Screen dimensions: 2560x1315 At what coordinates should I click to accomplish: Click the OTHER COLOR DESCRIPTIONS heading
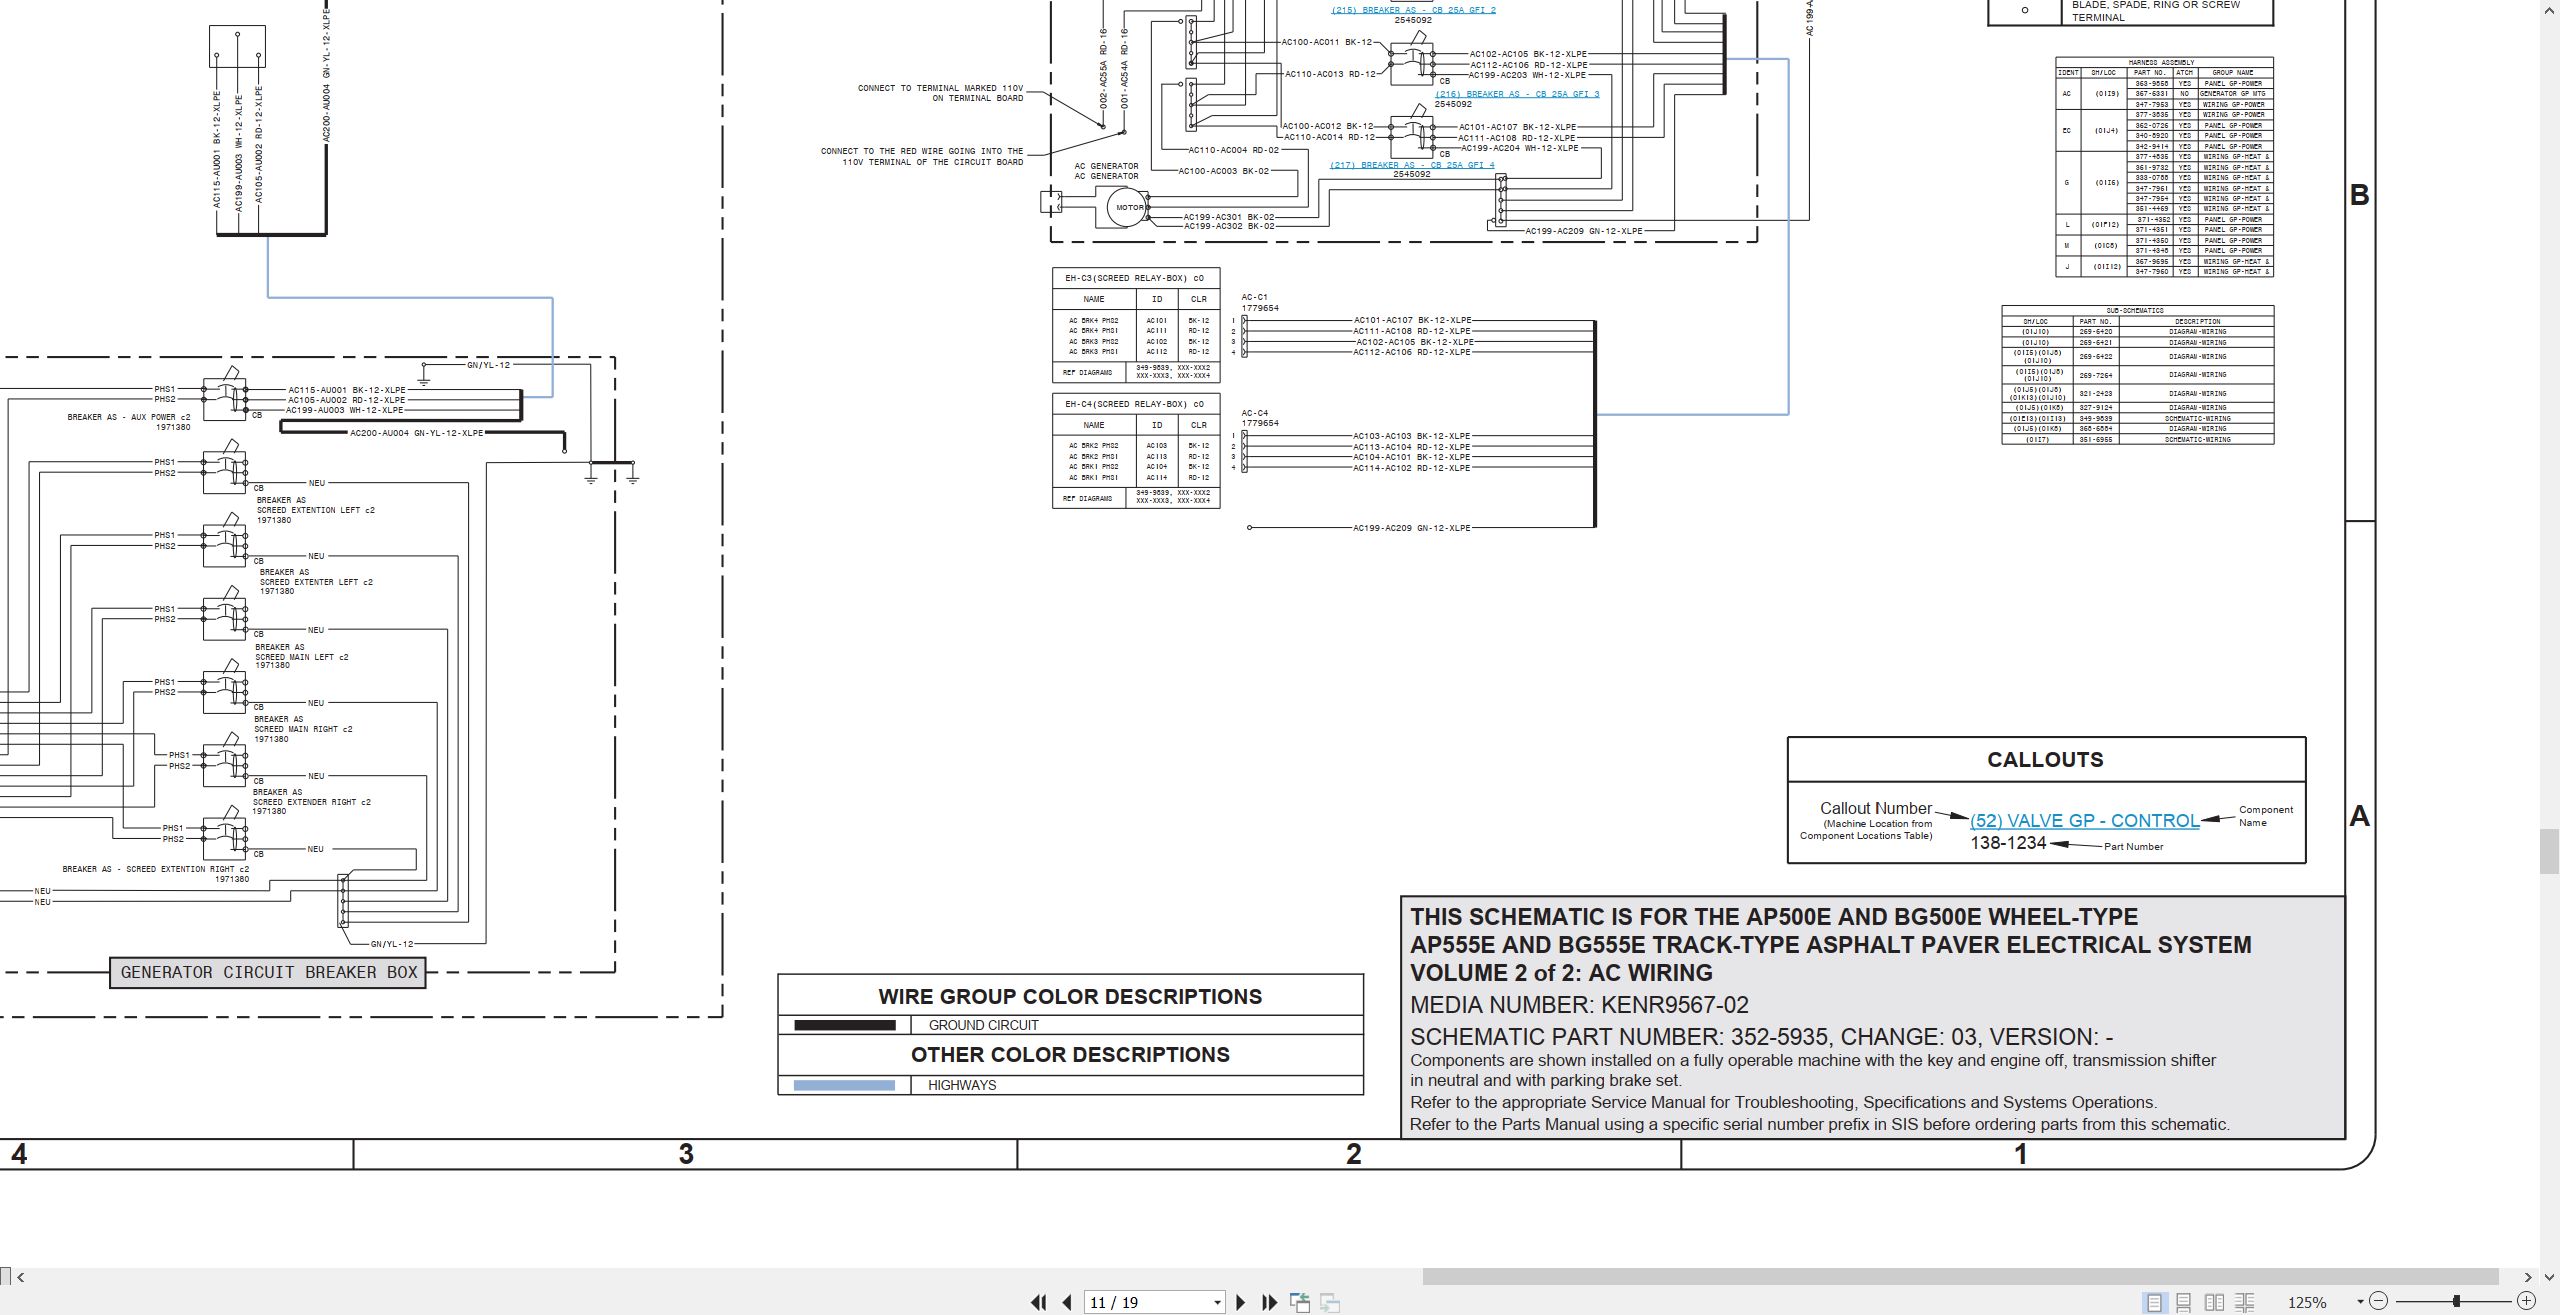pyautogui.click(x=1070, y=1055)
